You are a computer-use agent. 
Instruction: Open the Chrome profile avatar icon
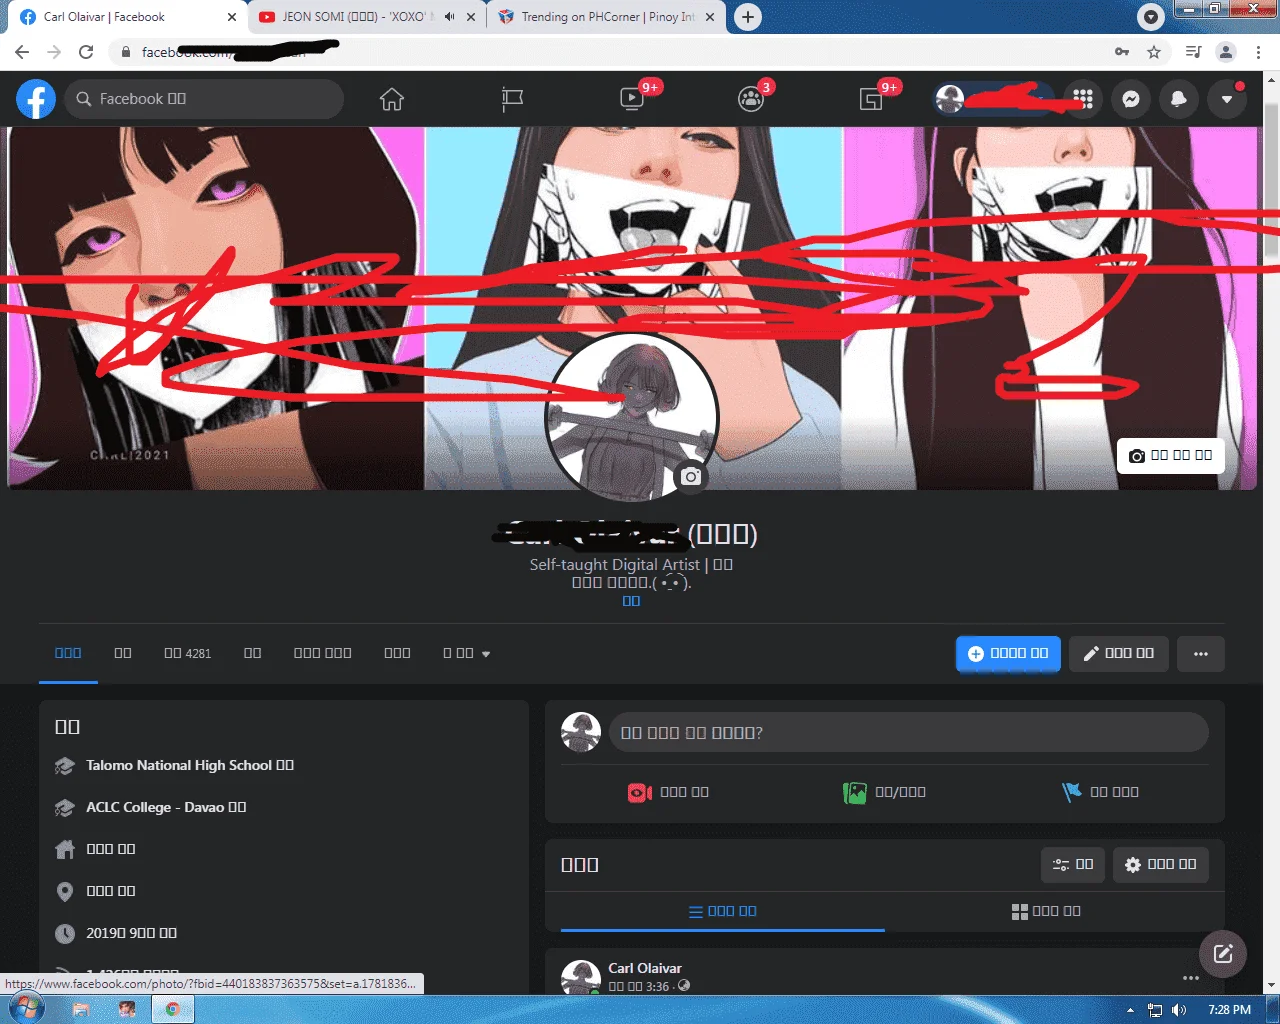pyautogui.click(x=1226, y=52)
